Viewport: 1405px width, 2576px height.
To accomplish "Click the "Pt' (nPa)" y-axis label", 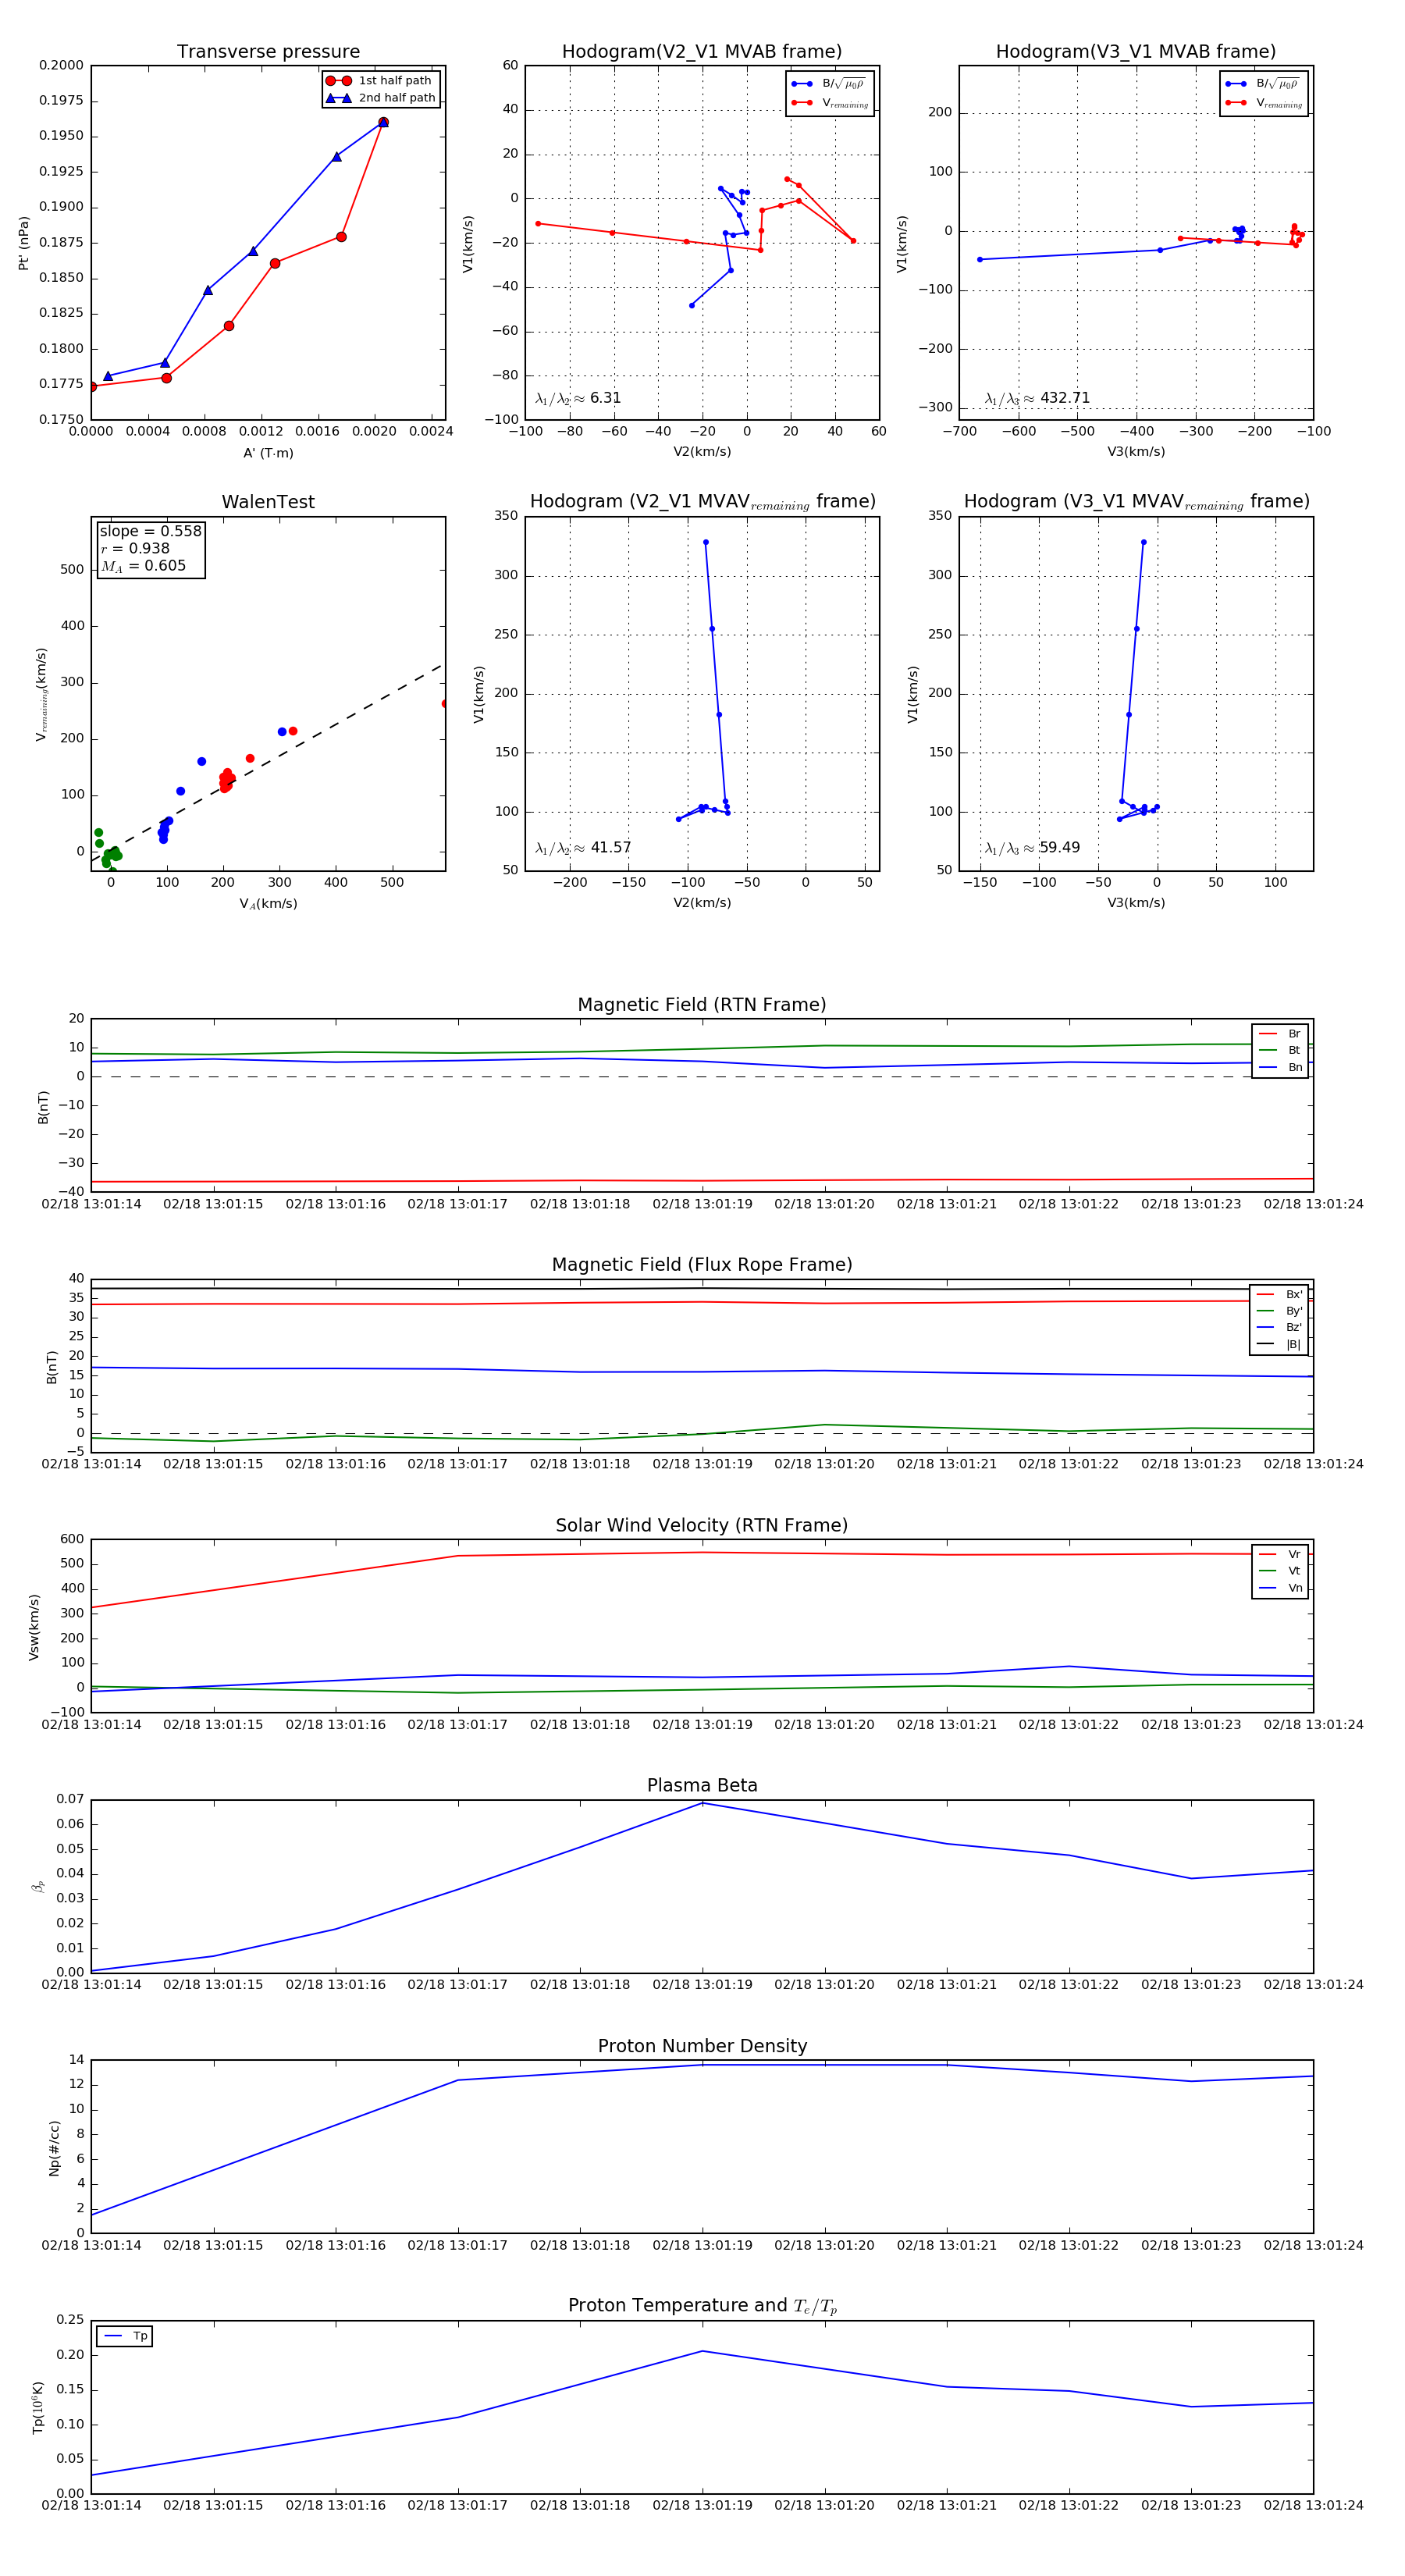I will click(x=24, y=243).
